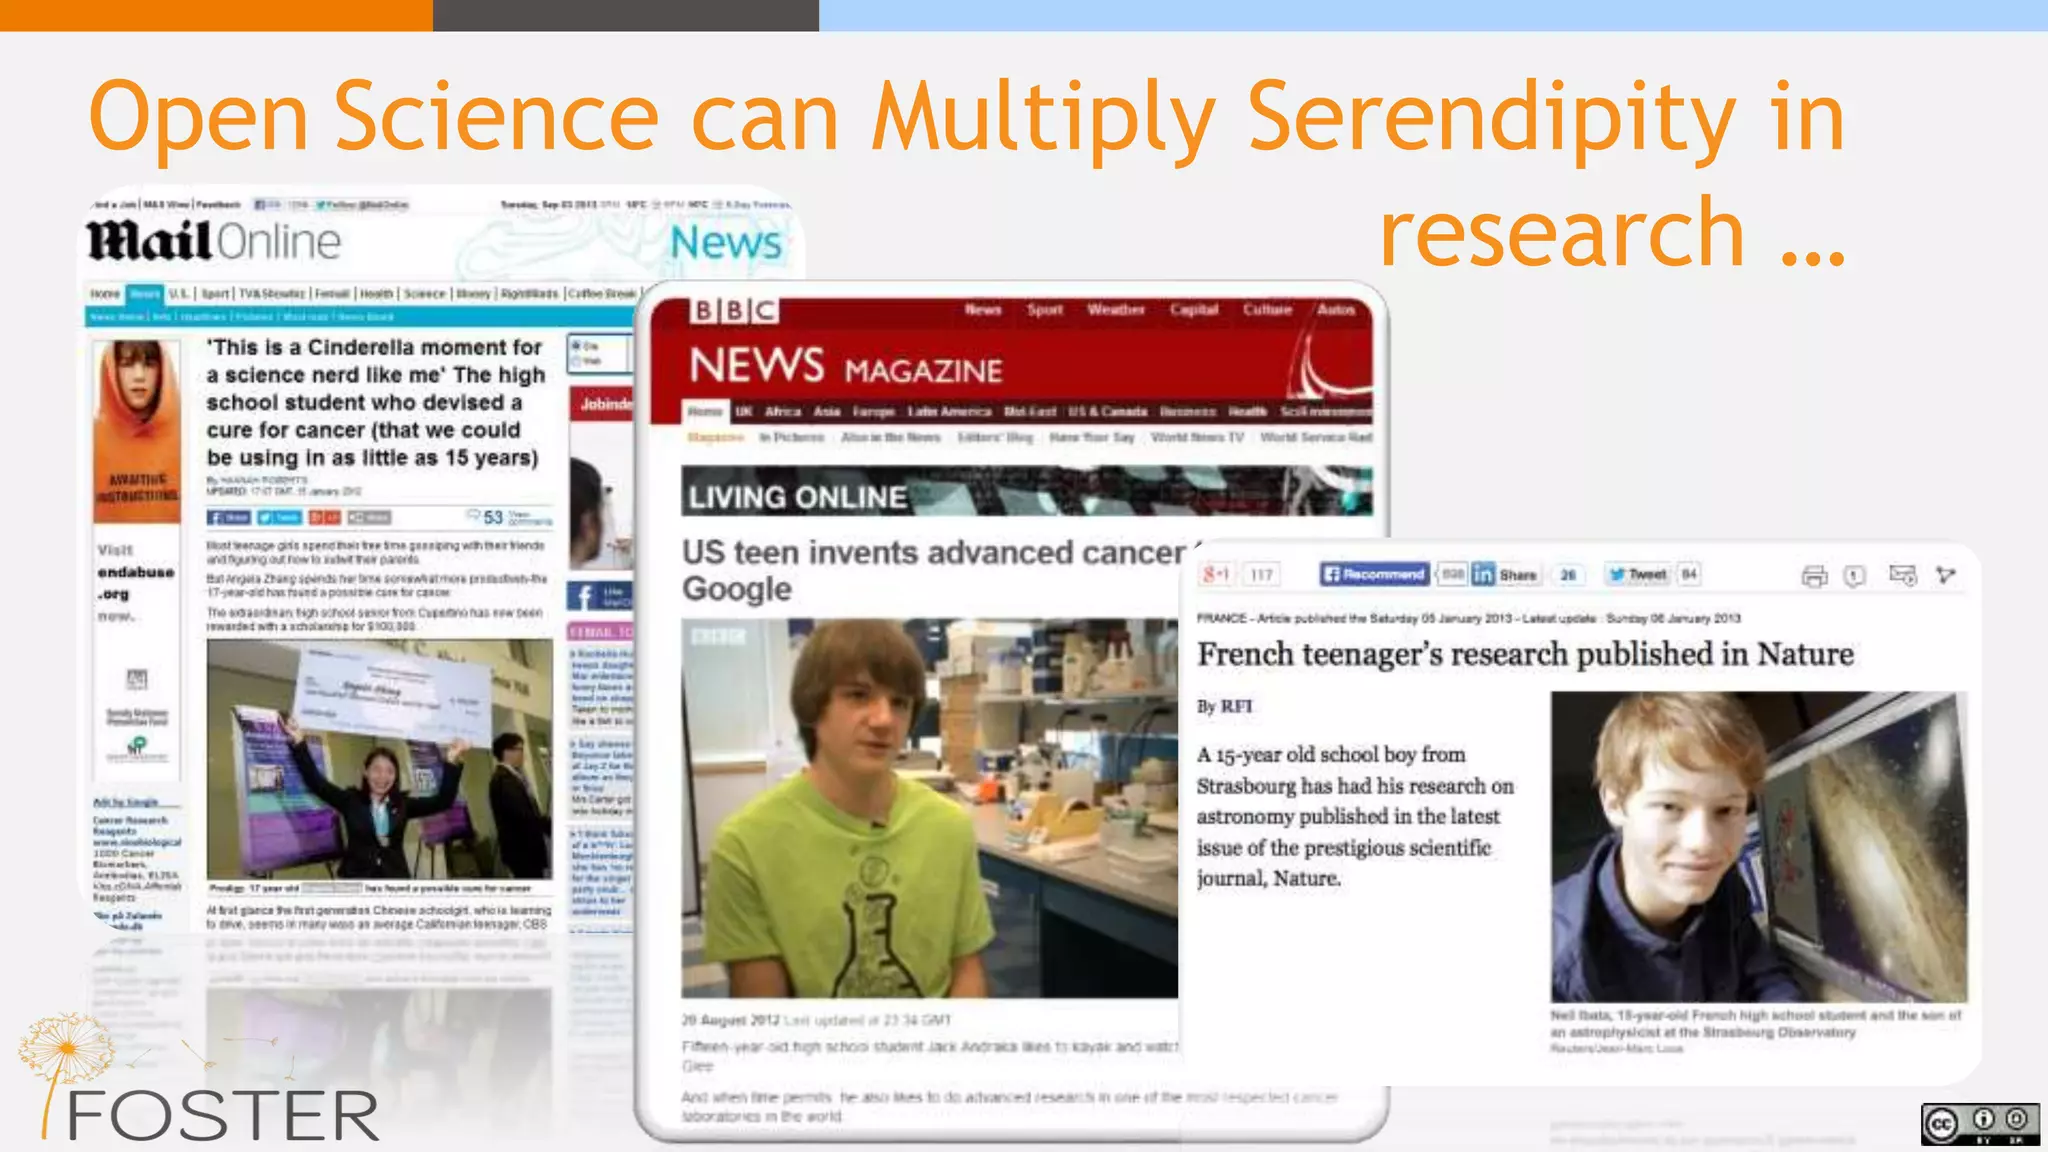Click the Google +1 button on RFI article
The width and height of the screenshot is (2048, 1152).
click(x=1216, y=574)
